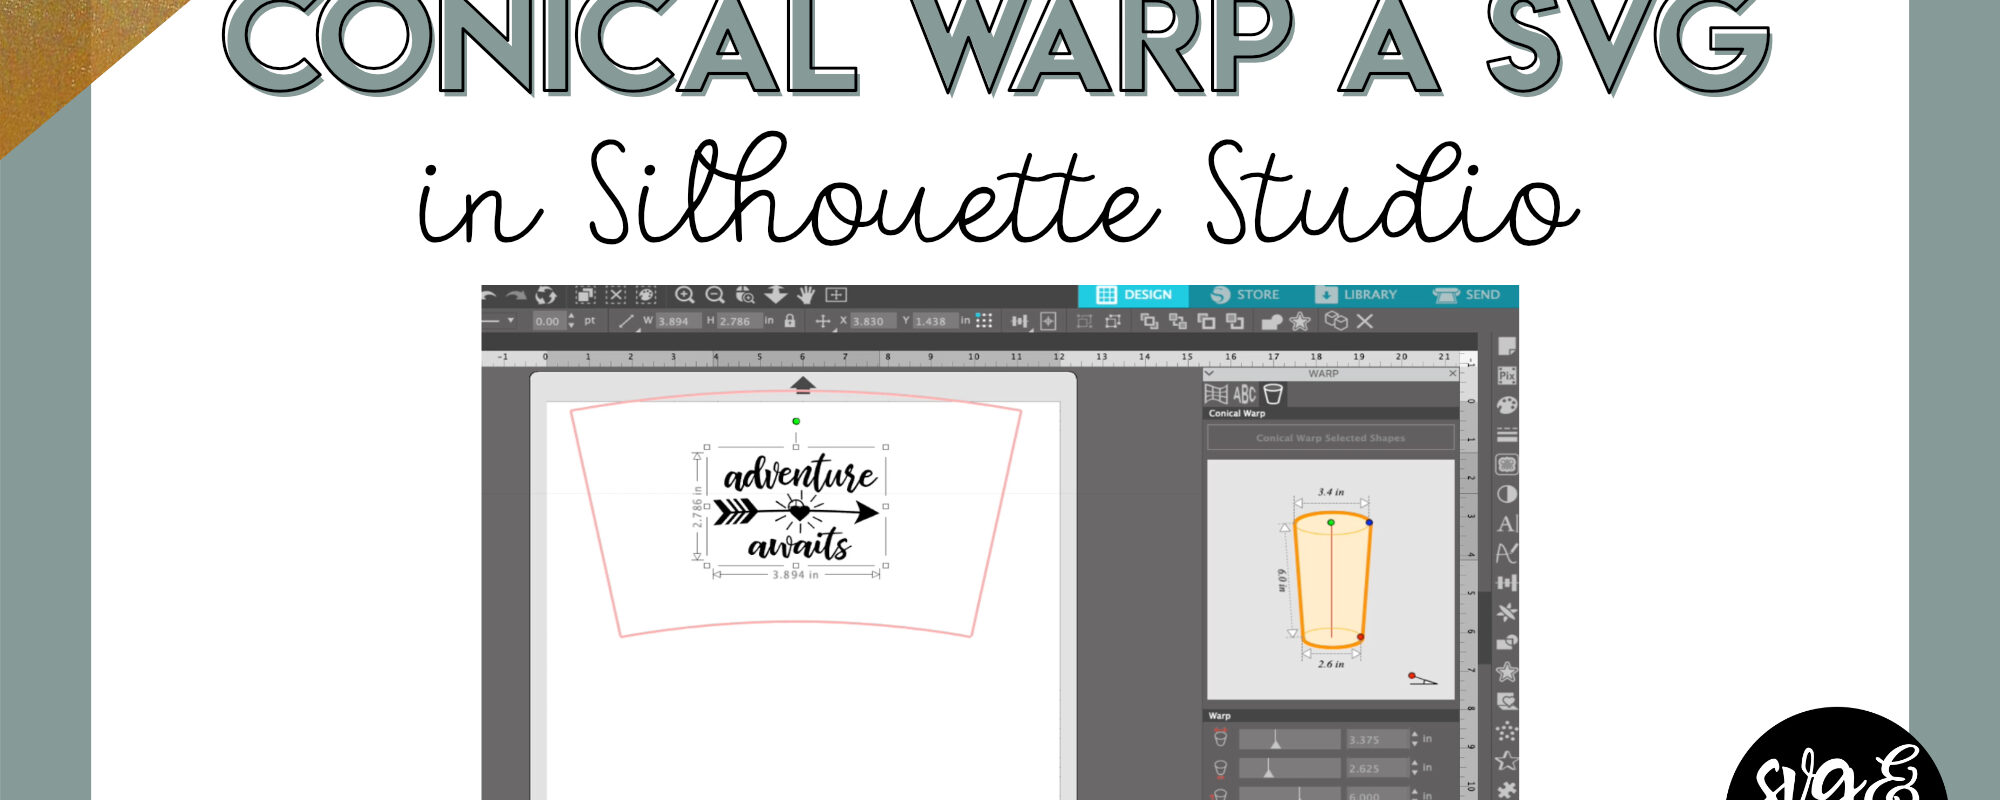Toggle the aspect ratio lock icon
Image resolution: width=2000 pixels, height=800 pixels.
790,320
